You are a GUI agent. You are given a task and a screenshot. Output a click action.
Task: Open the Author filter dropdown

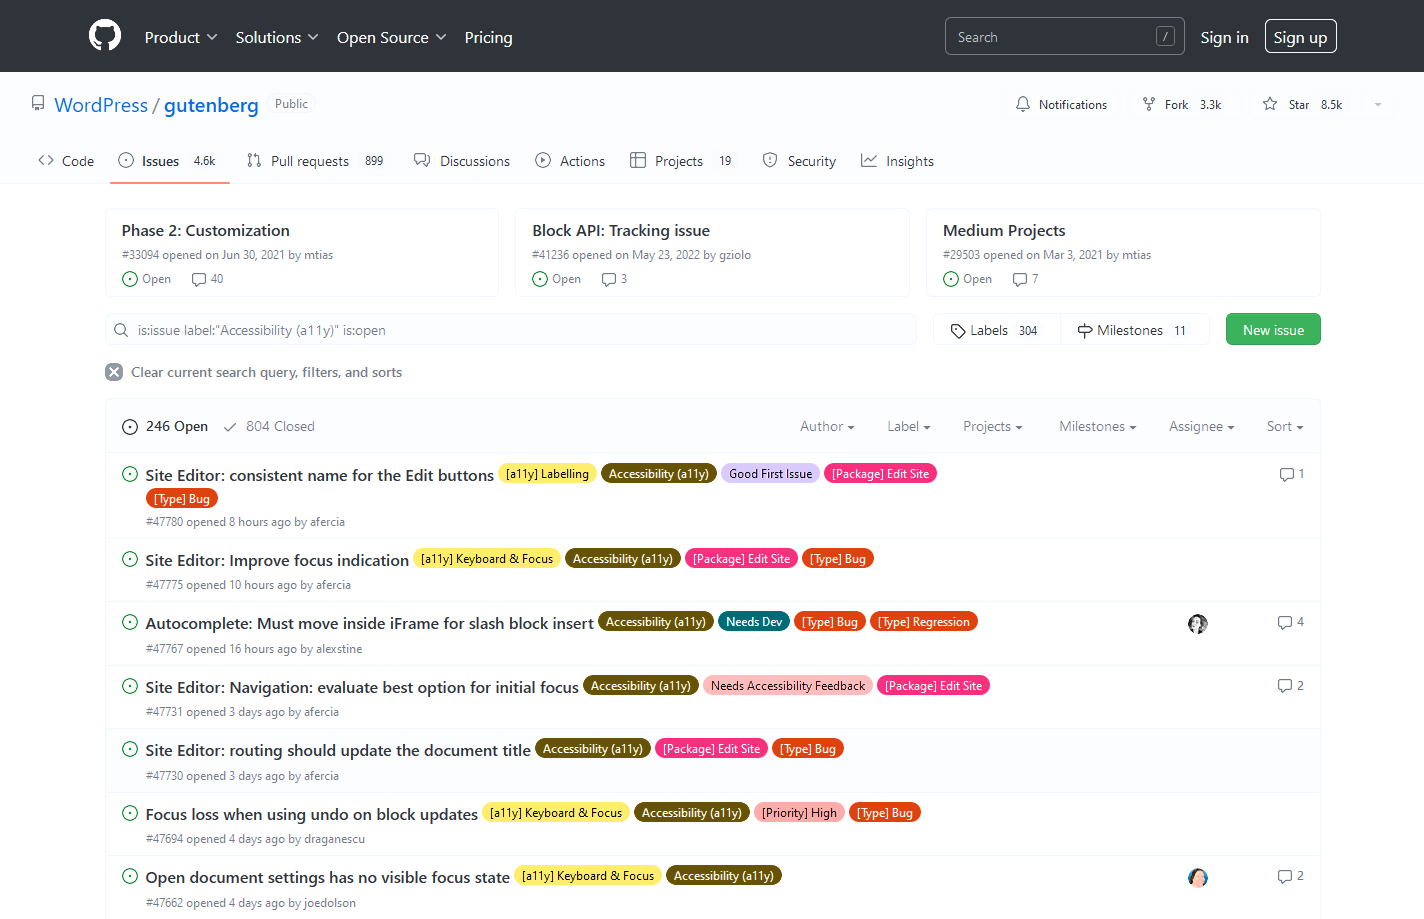coord(827,427)
